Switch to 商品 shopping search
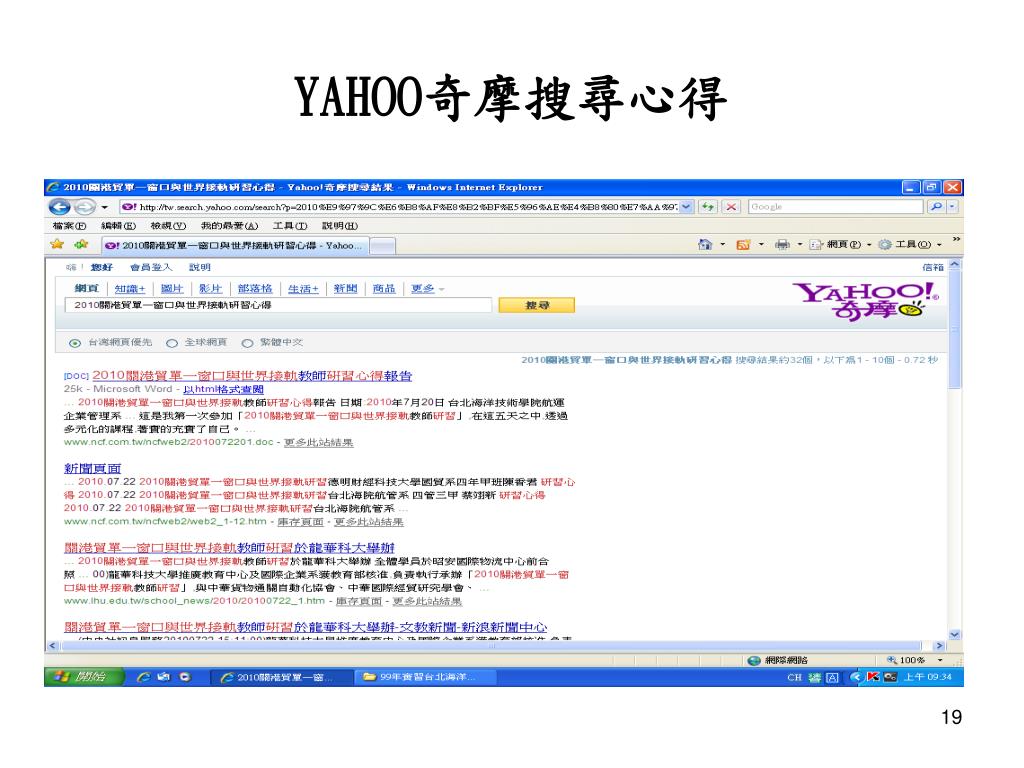 click(x=384, y=289)
